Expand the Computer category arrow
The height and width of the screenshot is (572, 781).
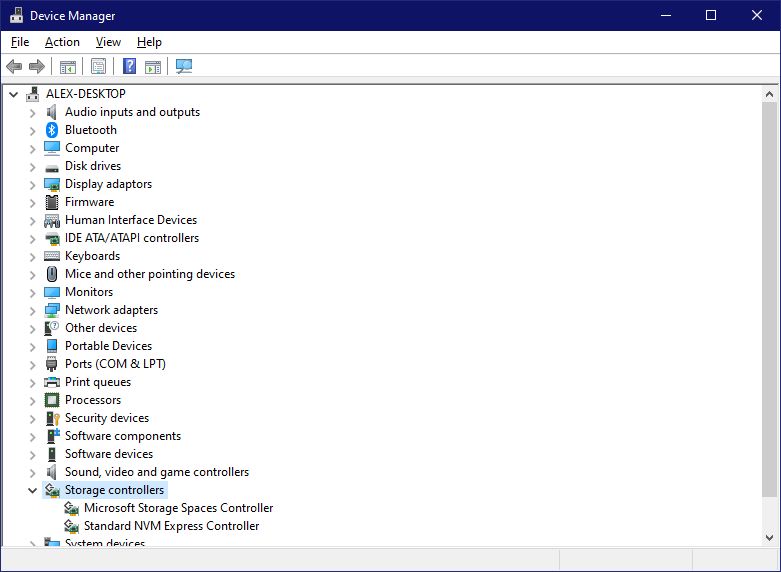pyautogui.click(x=32, y=149)
